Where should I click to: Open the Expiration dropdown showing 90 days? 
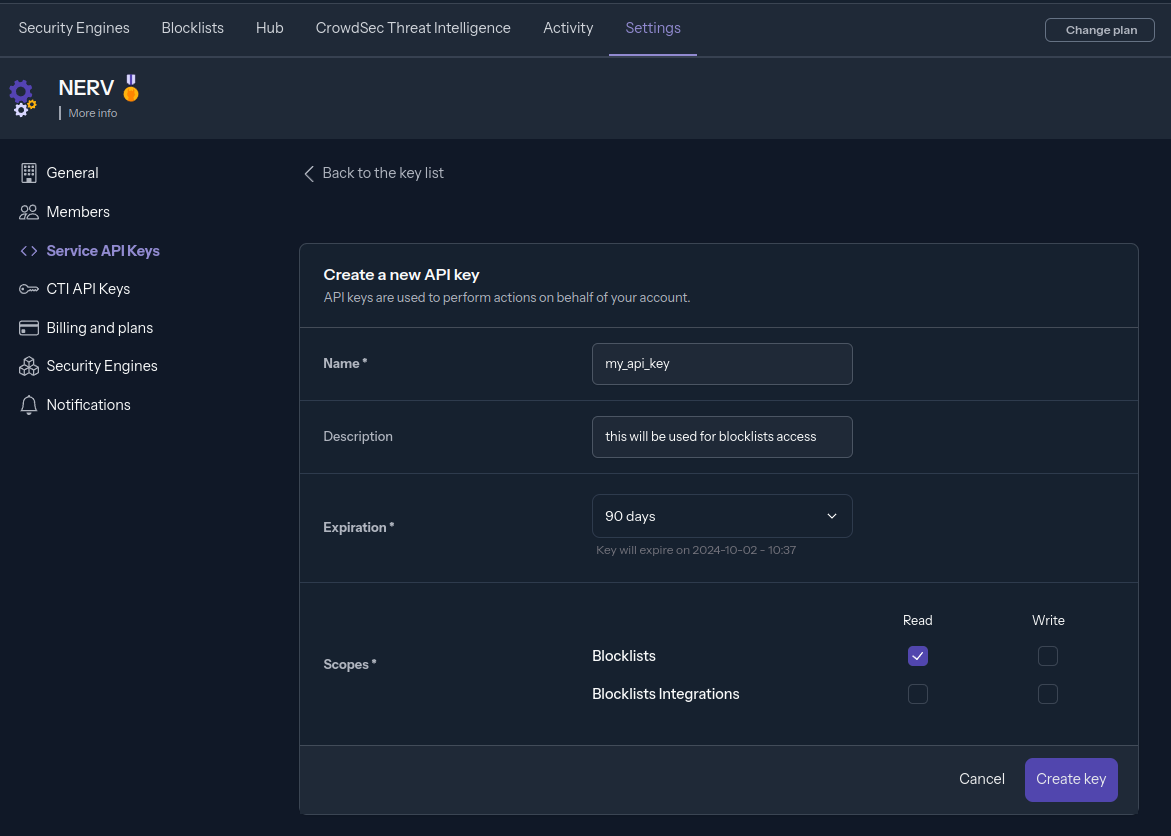coord(722,515)
